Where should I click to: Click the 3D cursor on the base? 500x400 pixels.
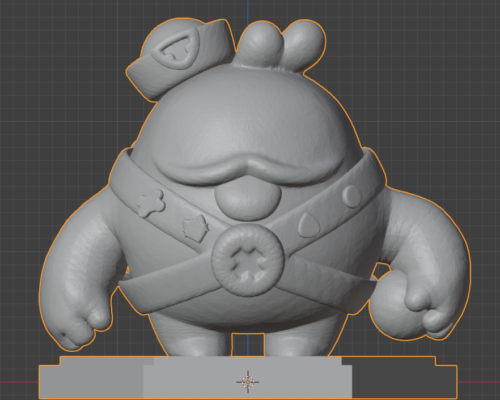(248, 382)
